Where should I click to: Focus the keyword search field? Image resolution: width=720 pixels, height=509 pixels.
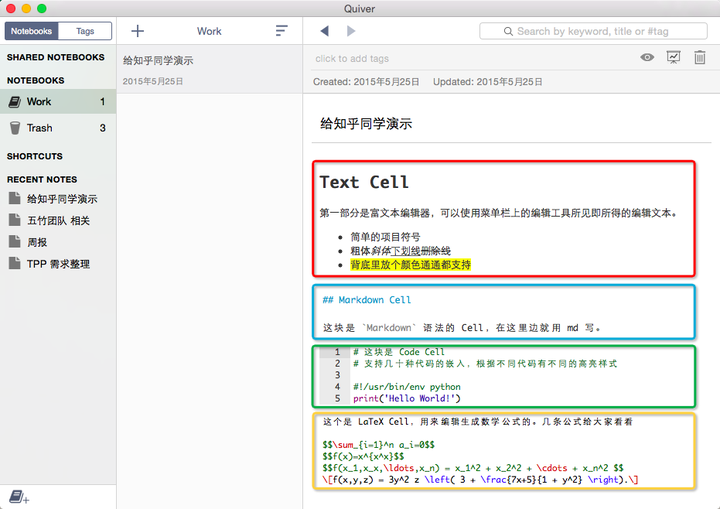pyautogui.click(x=593, y=31)
